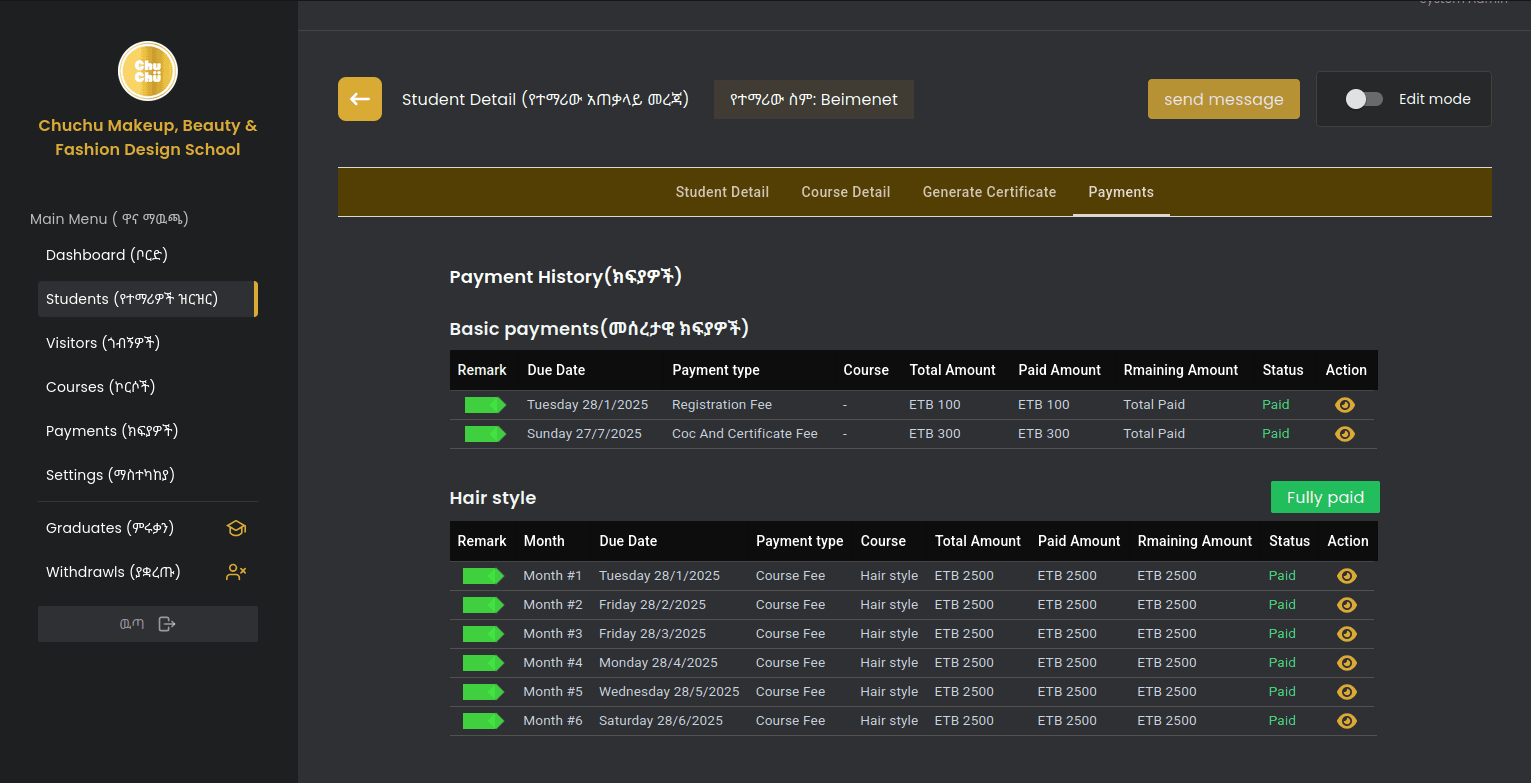View Month #6 payment eye icon
Image resolution: width=1531 pixels, height=783 pixels.
pyautogui.click(x=1347, y=721)
